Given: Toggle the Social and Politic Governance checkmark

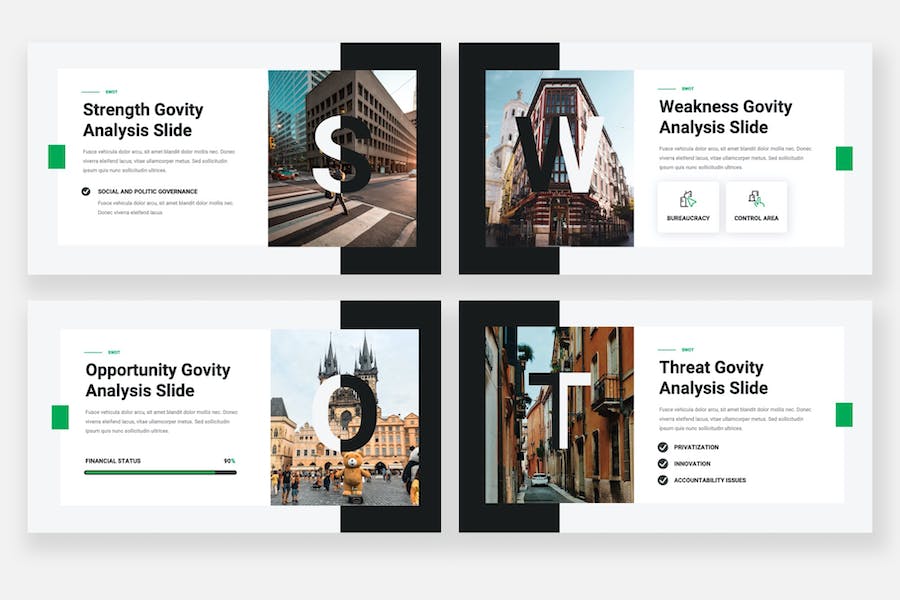Looking at the screenshot, I should [x=86, y=191].
